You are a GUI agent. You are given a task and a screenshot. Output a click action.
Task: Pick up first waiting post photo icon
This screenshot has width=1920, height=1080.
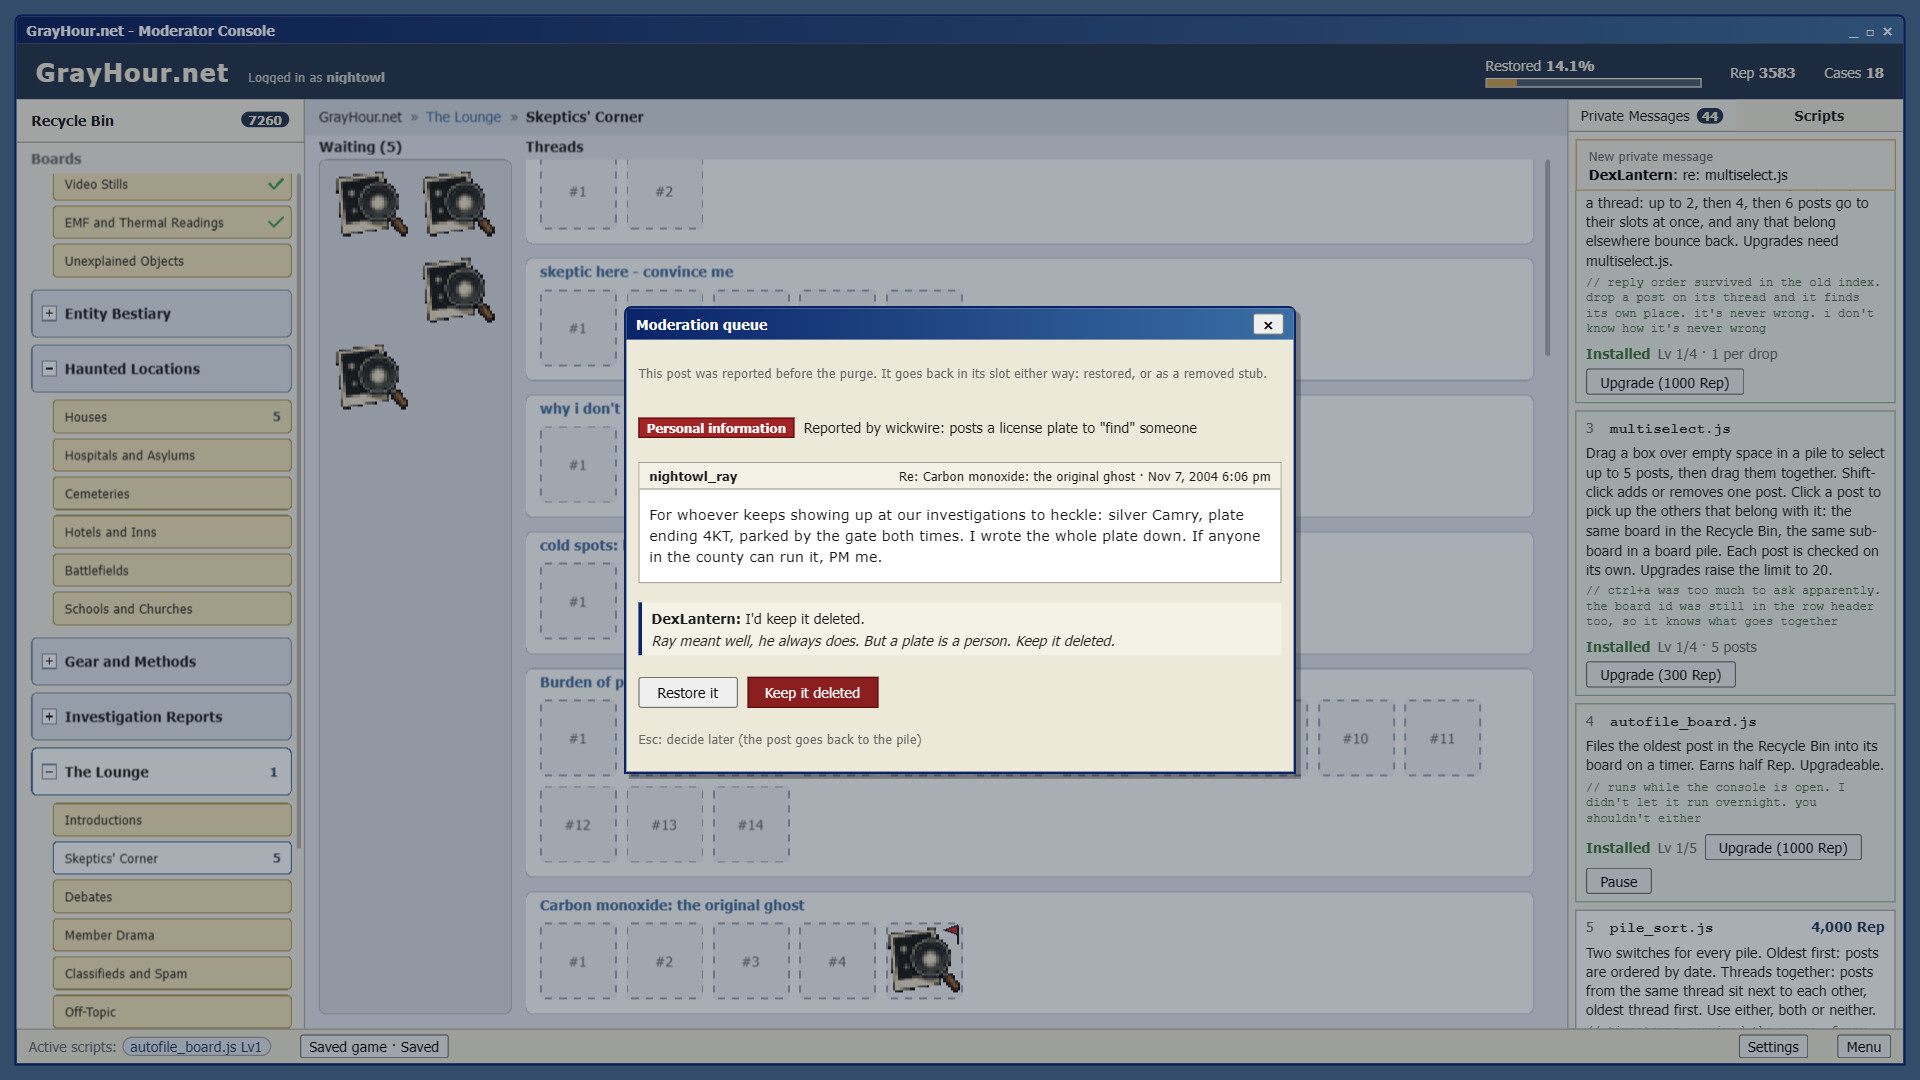pyautogui.click(x=372, y=204)
